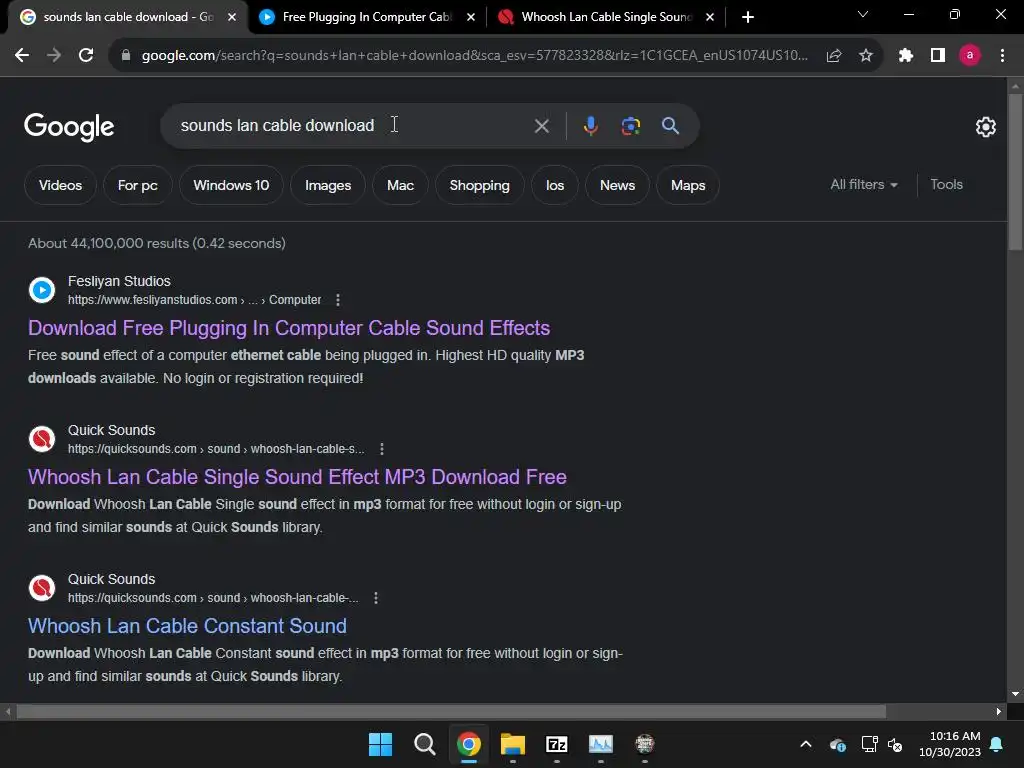Switch to Maps results
The width and height of the screenshot is (1024, 768).
point(688,185)
